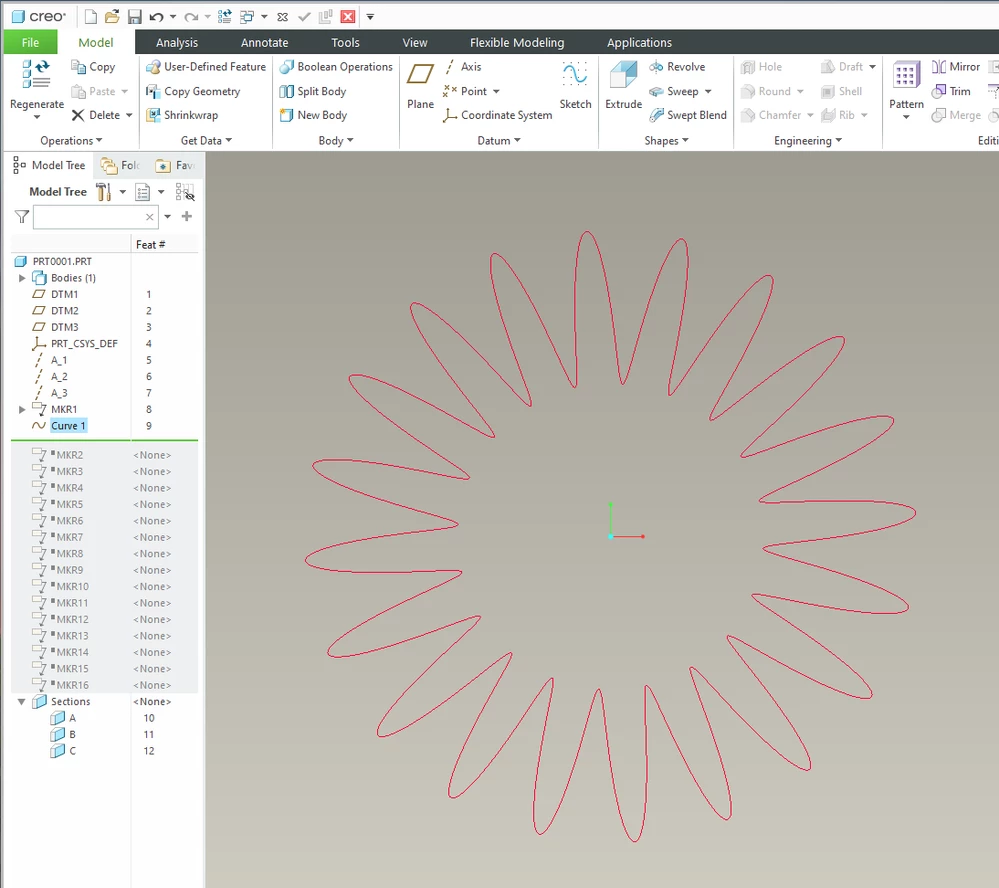Open the Point dropdown arrow
Image resolution: width=999 pixels, height=888 pixels.
pyautogui.click(x=496, y=92)
